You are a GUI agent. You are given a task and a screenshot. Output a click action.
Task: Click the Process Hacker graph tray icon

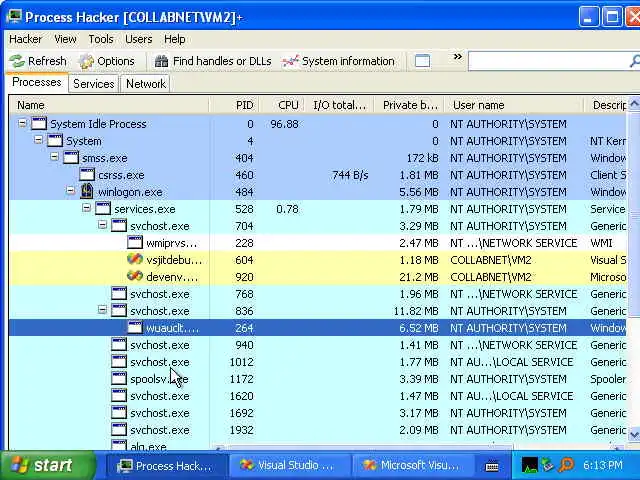pyautogui.click(x=529, y=465)
